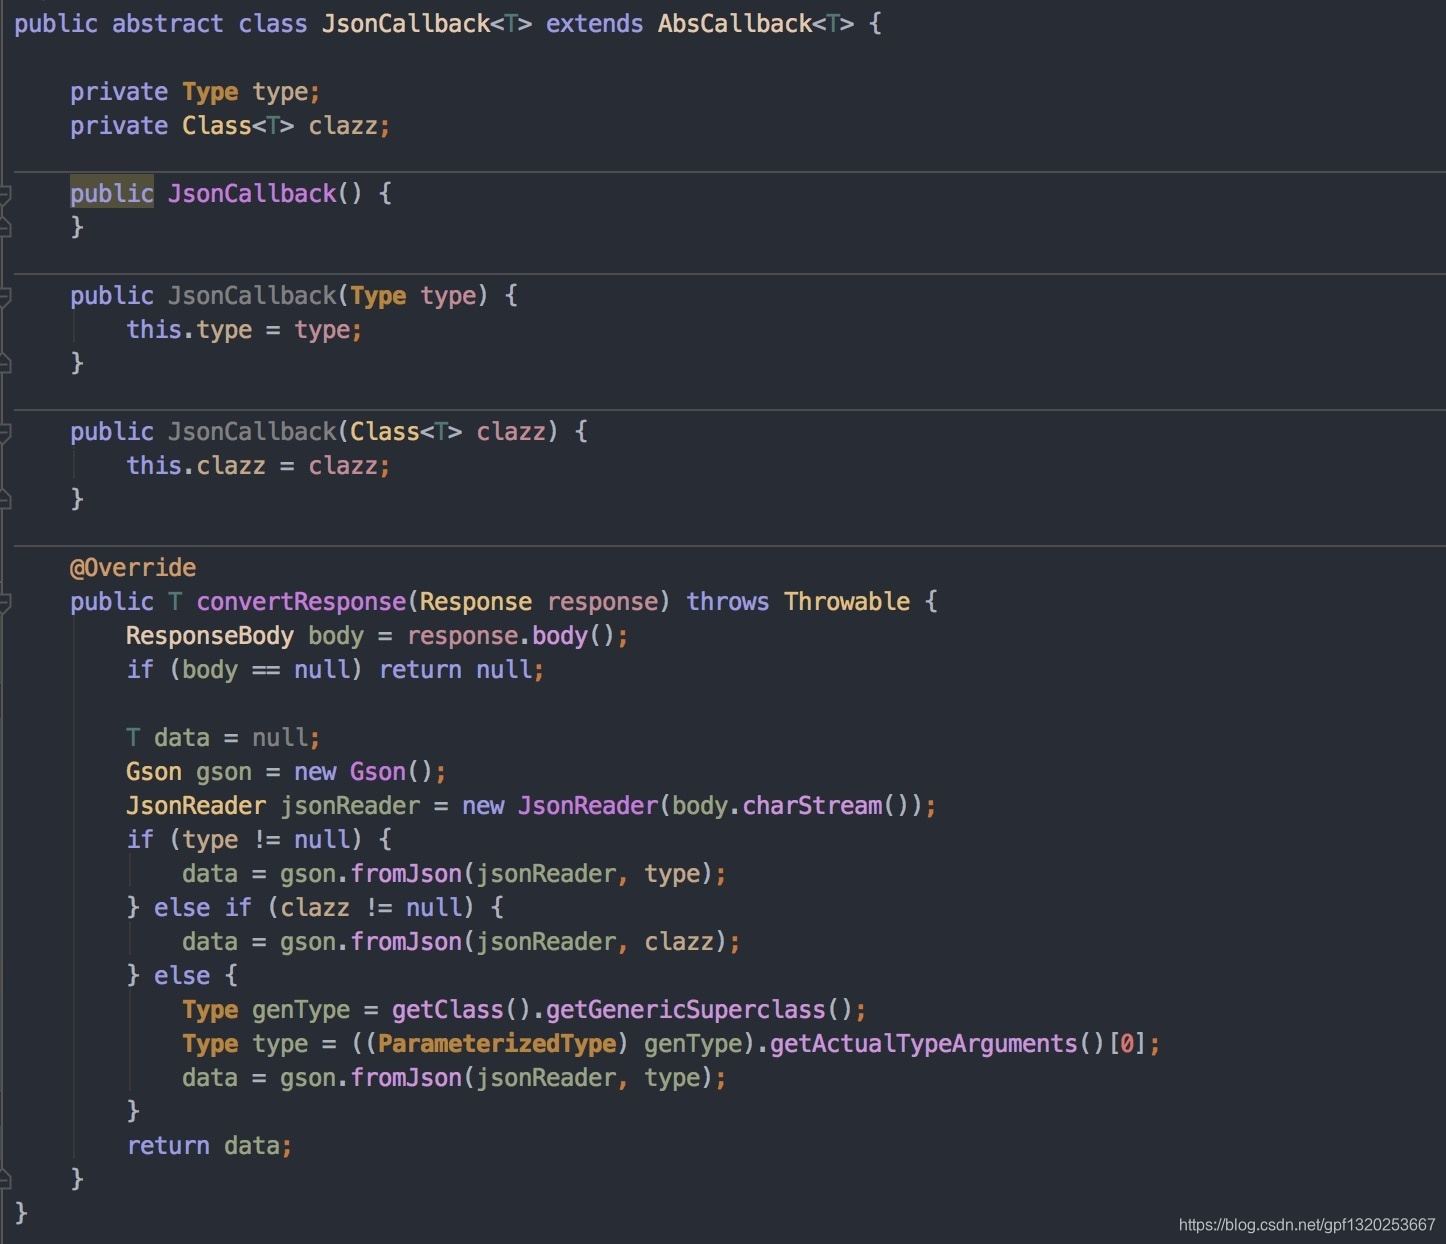Collapse the JsonCallback(Class<T> clazz) constructor fold marker
Image resolution: width=1446 pixels, height=1244 pixels.
(5, 431)
